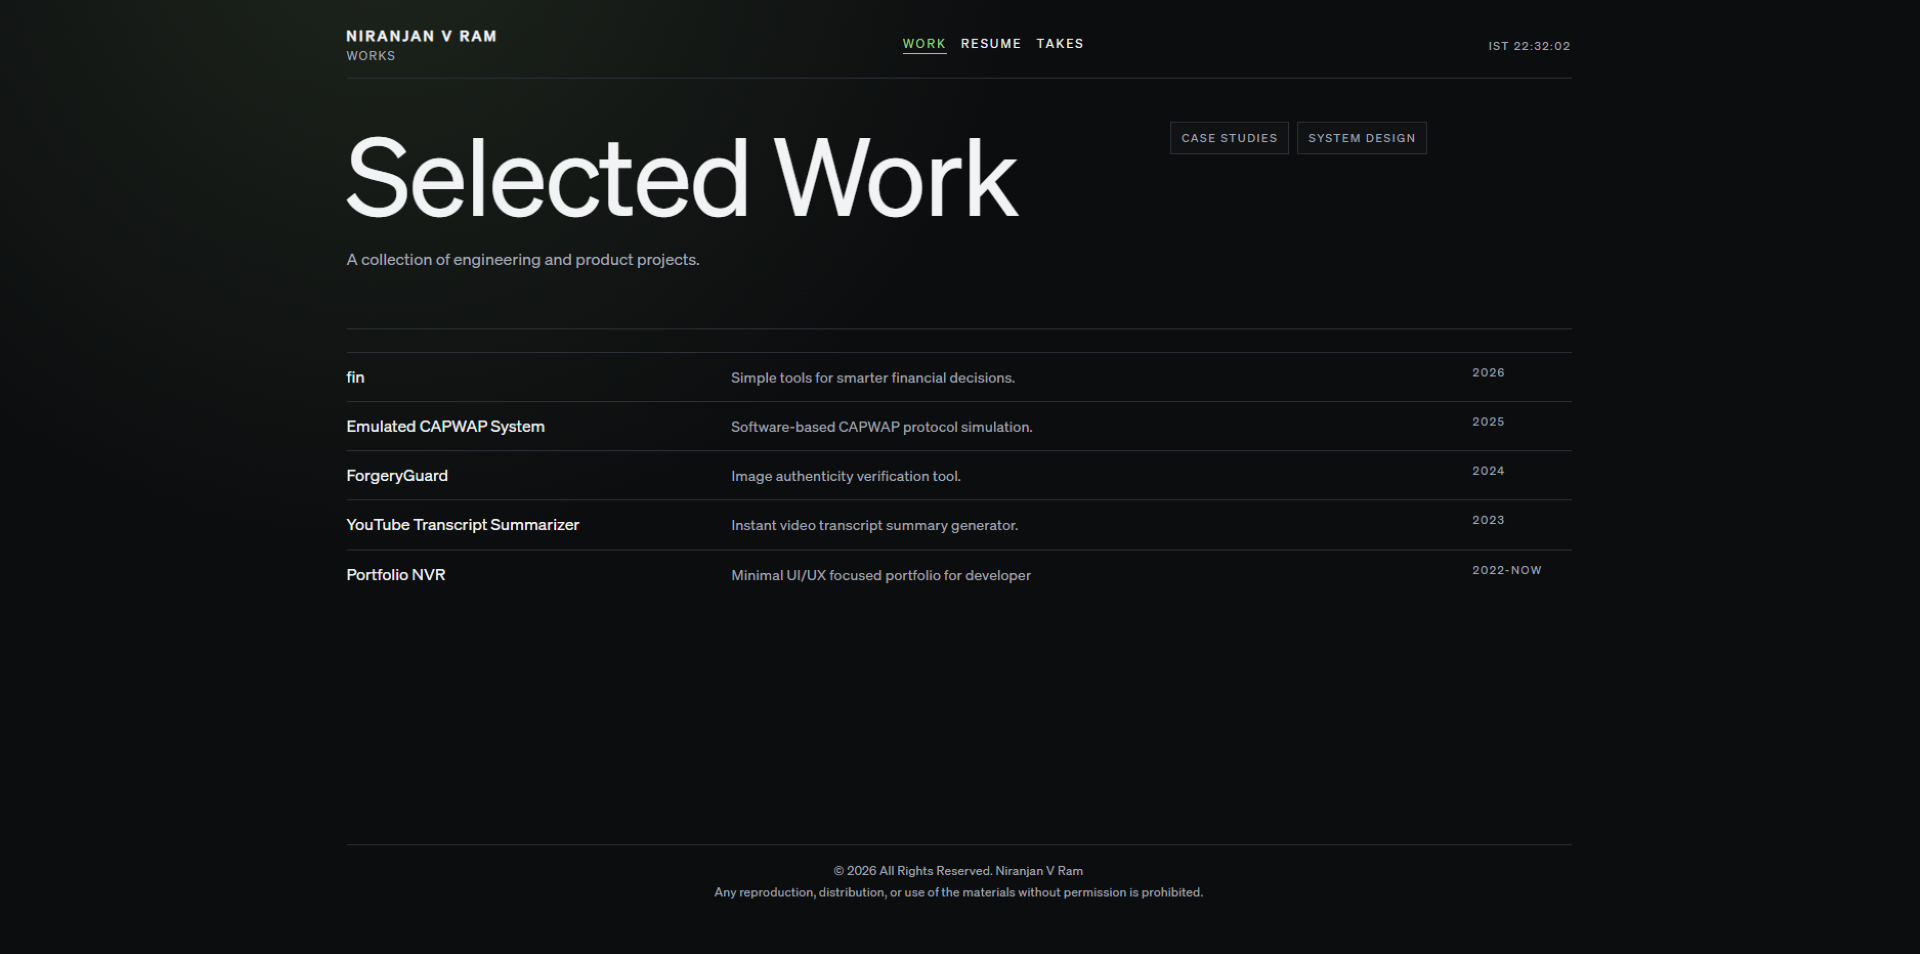The image size is (1920, 954).
Task: Open the WORK navigation item
Action: pos(924,44)
